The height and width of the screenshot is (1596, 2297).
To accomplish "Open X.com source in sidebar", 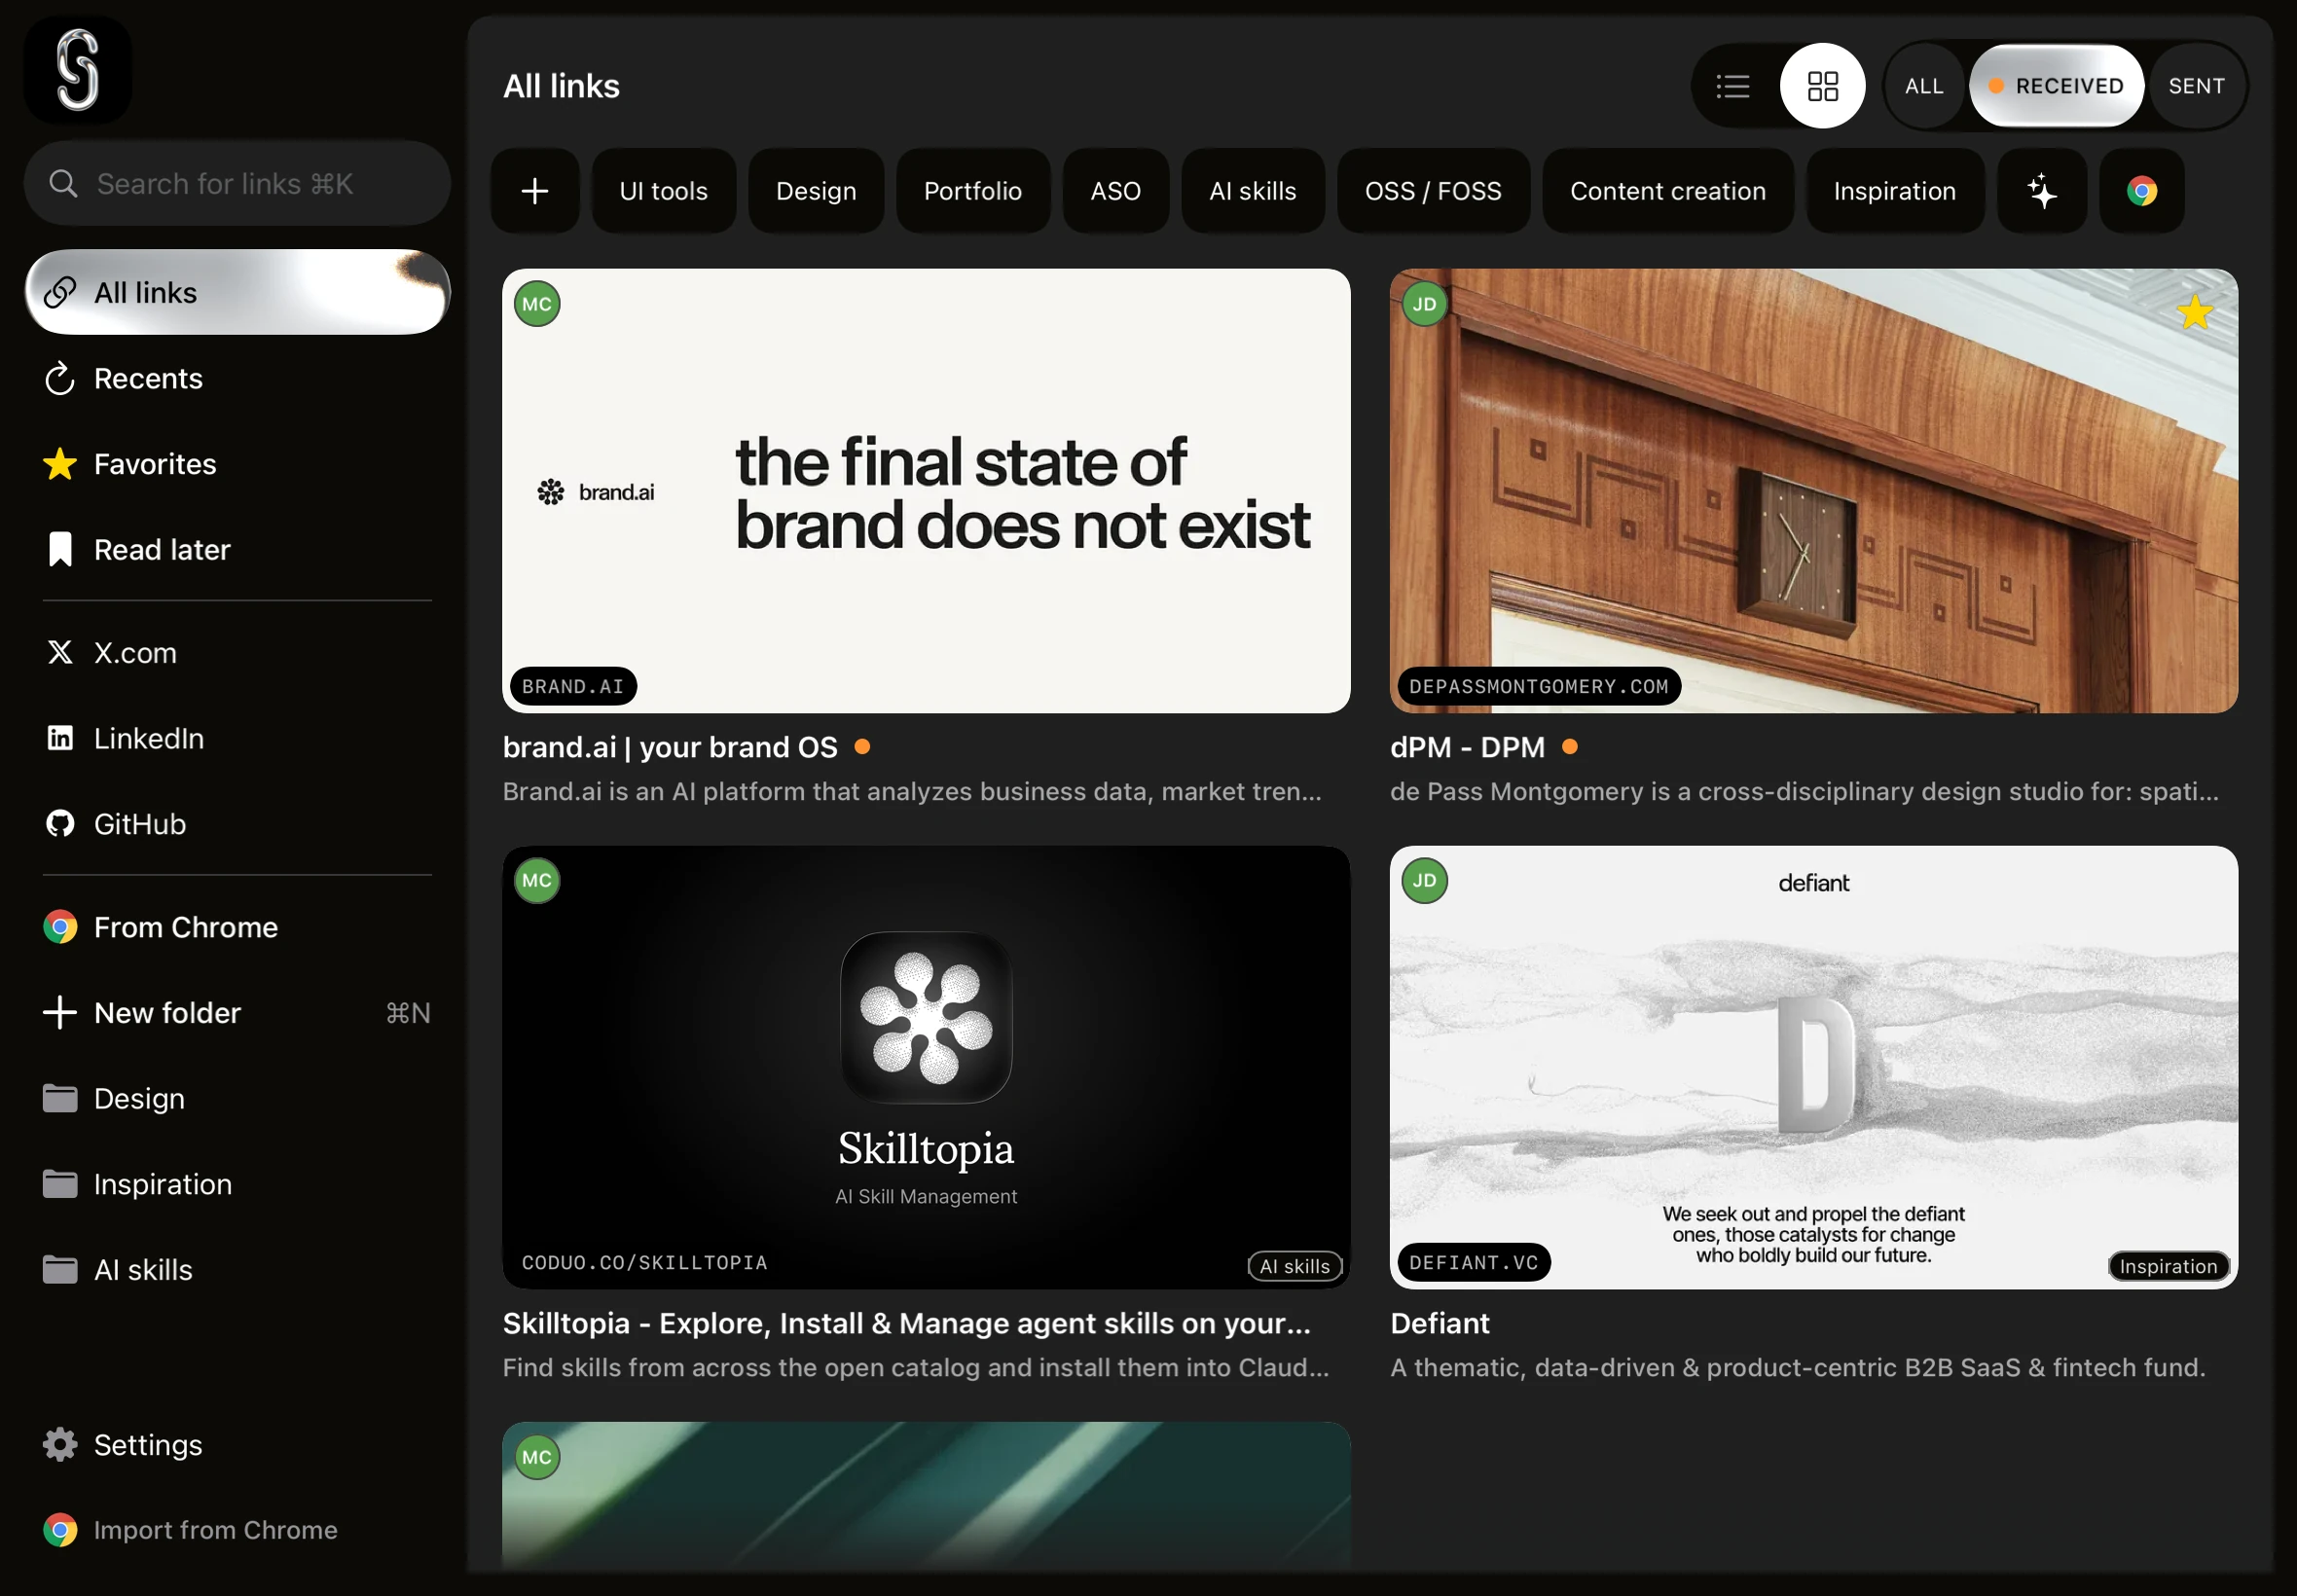I will pos(237,652).
